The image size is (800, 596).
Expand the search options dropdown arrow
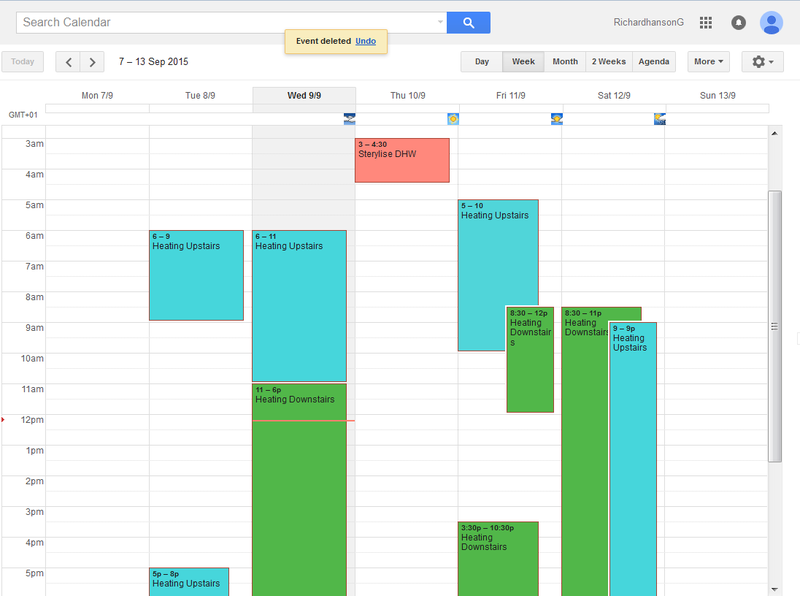[x=440, y=22]
